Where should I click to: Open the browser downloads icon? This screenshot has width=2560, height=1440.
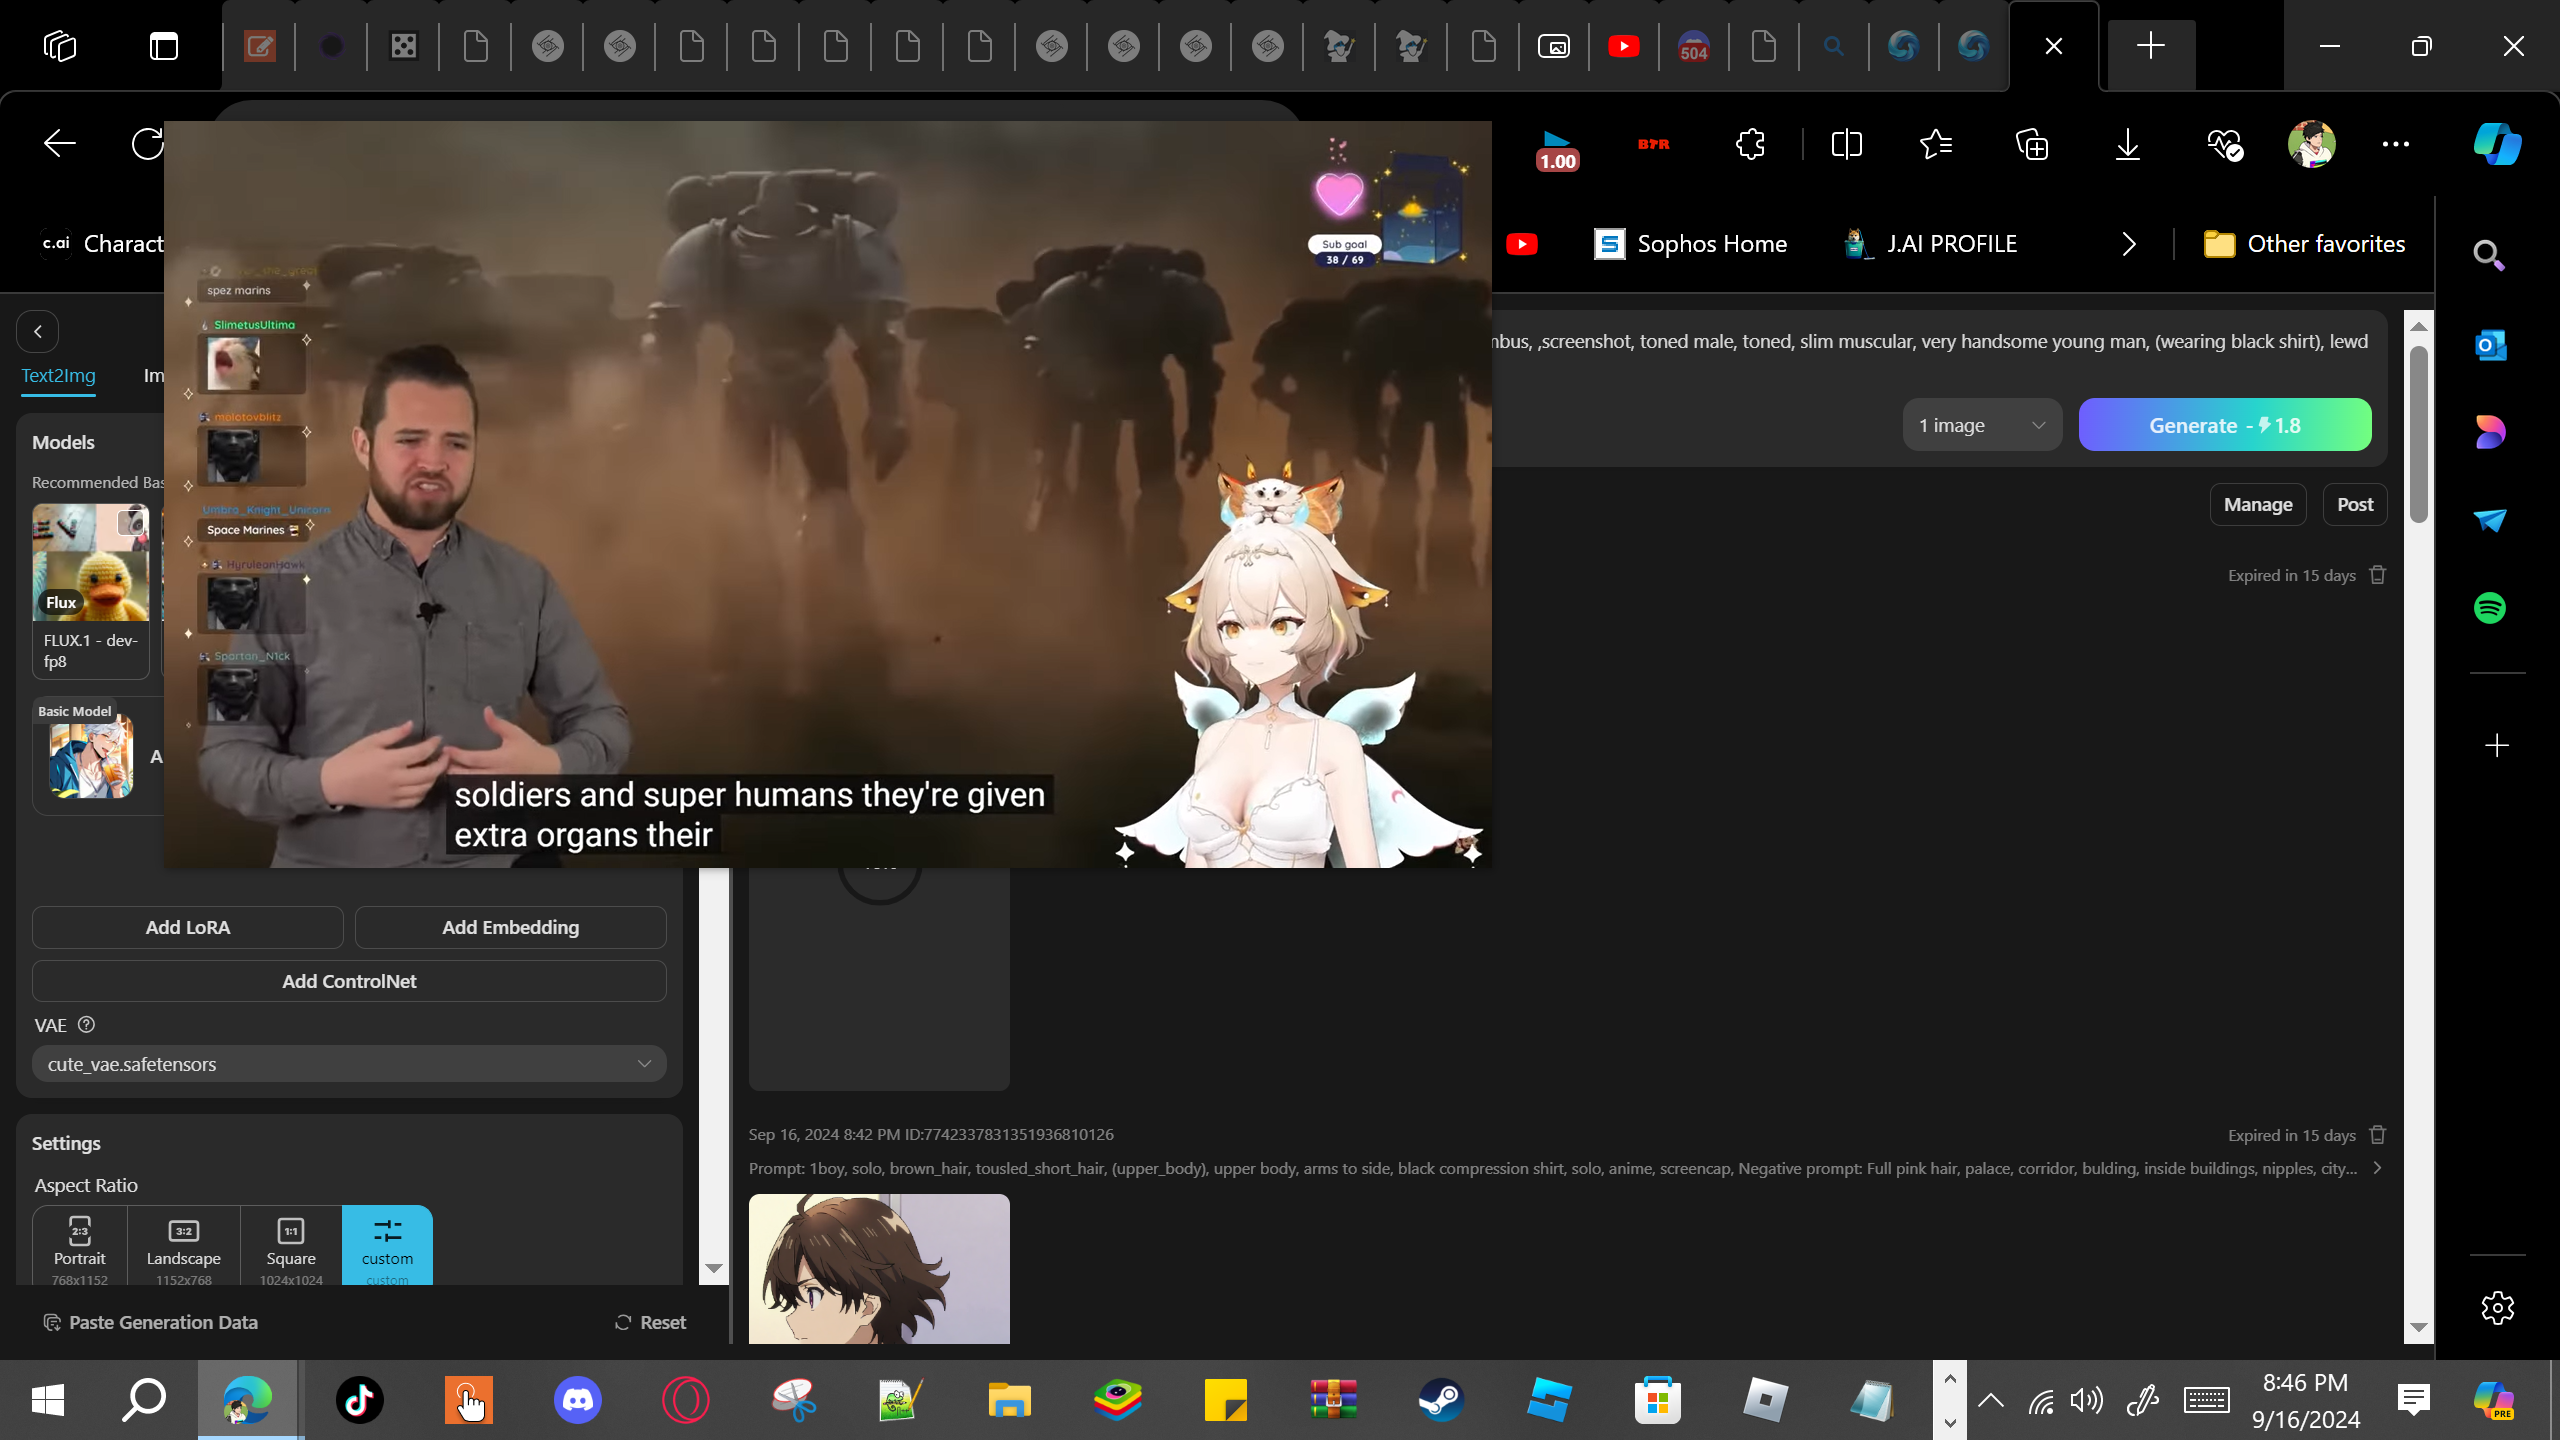coord(2127,144)
